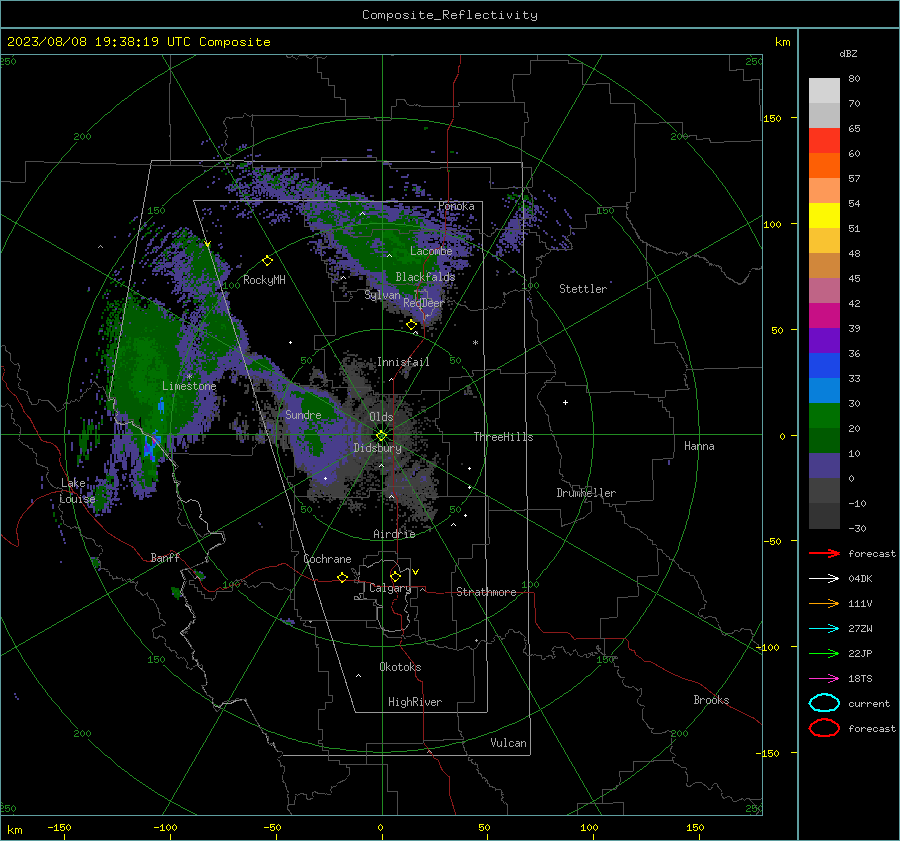Click the orange swatch between 60 and 57 dBZ
Image resolution: width=900 pixels, height=841 pixels.
[x=824, y=166]
